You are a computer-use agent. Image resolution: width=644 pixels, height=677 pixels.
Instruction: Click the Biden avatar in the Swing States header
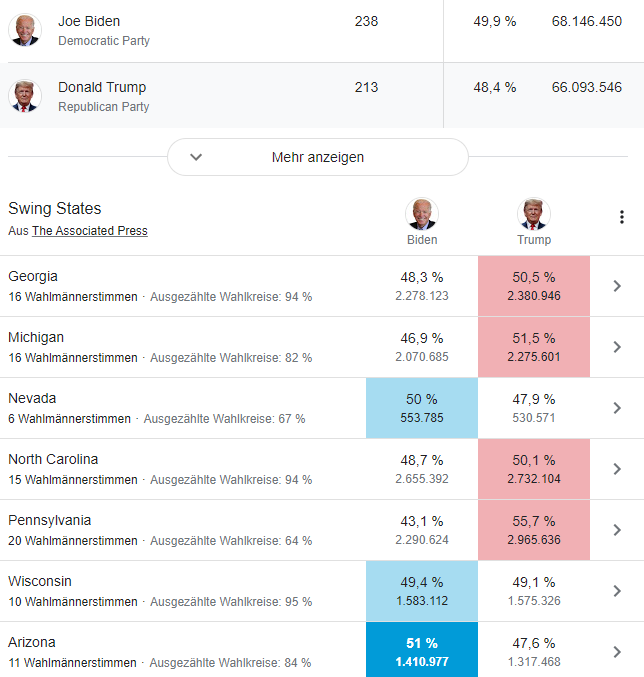coord(422,214)
